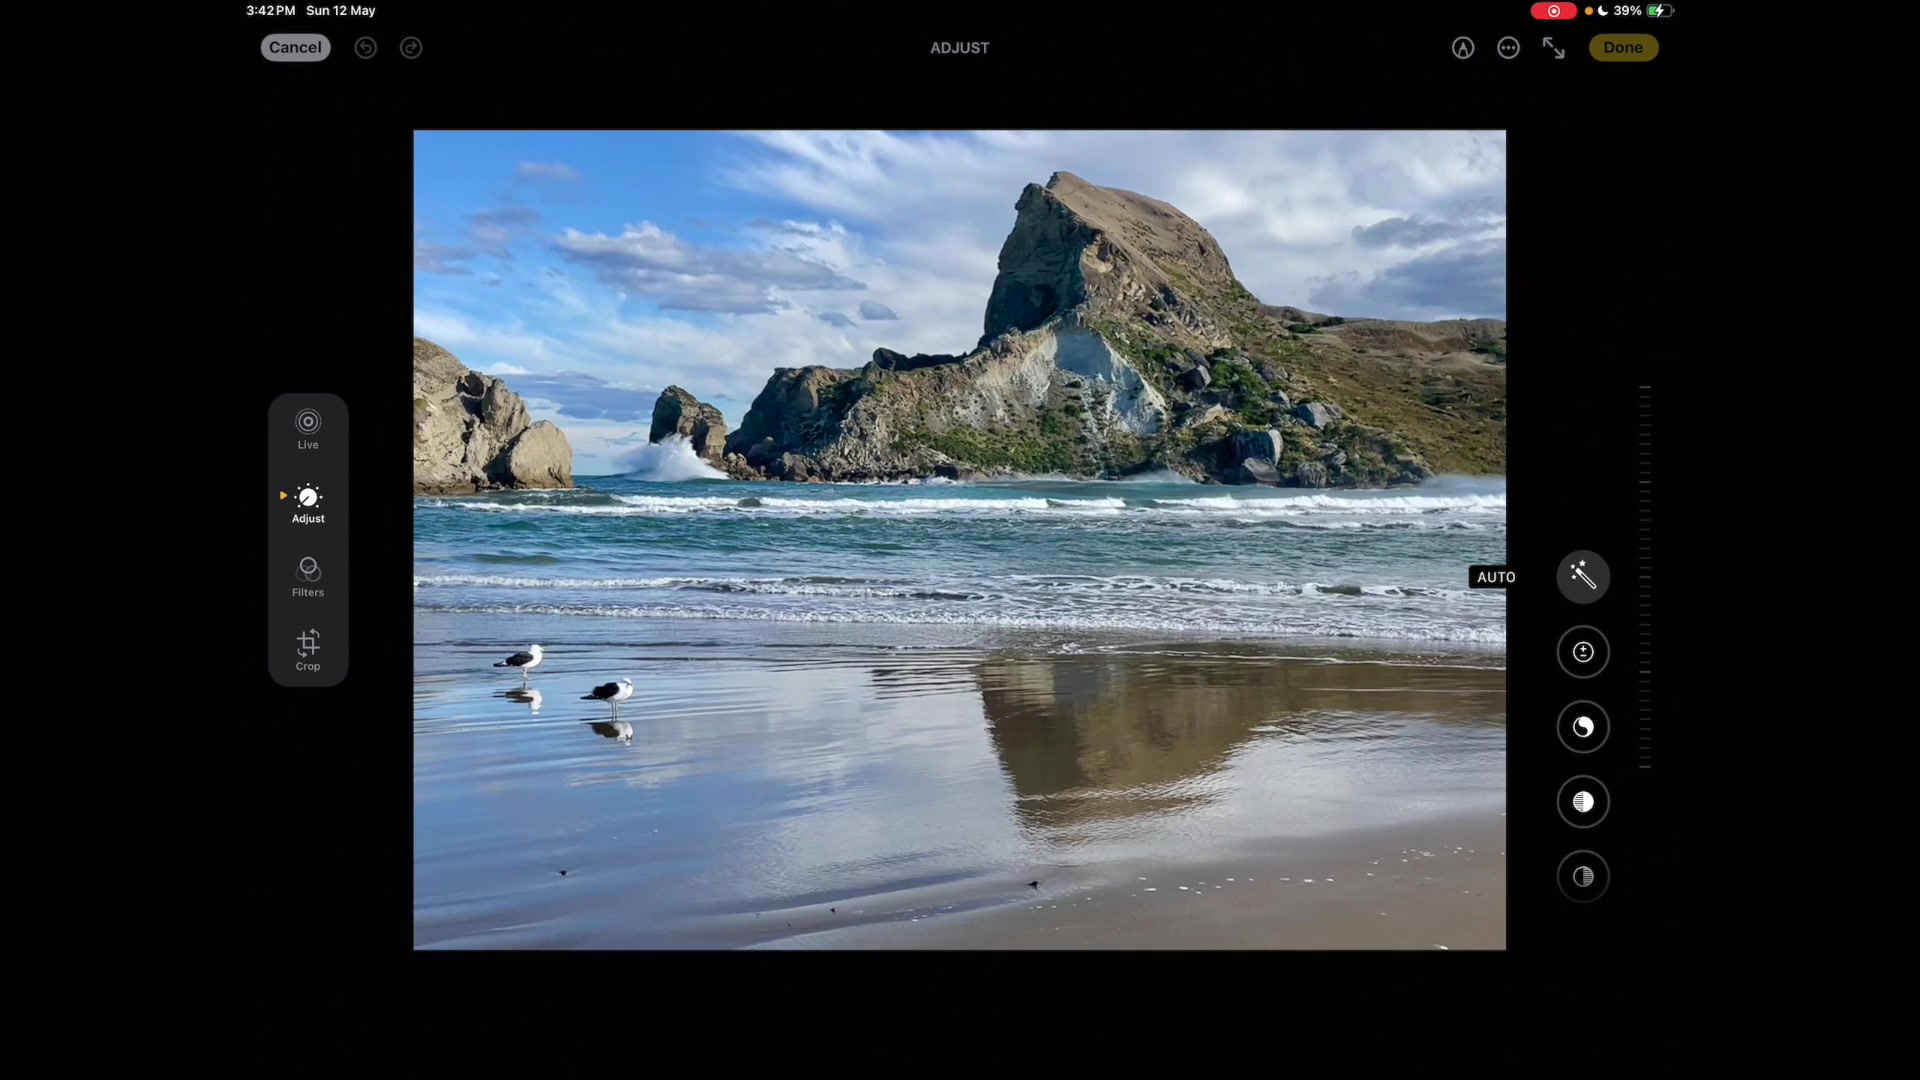Viewport: 1920px width, 1080px height.
Task: Toggle Live photo mode
Action: pos(308,430)
